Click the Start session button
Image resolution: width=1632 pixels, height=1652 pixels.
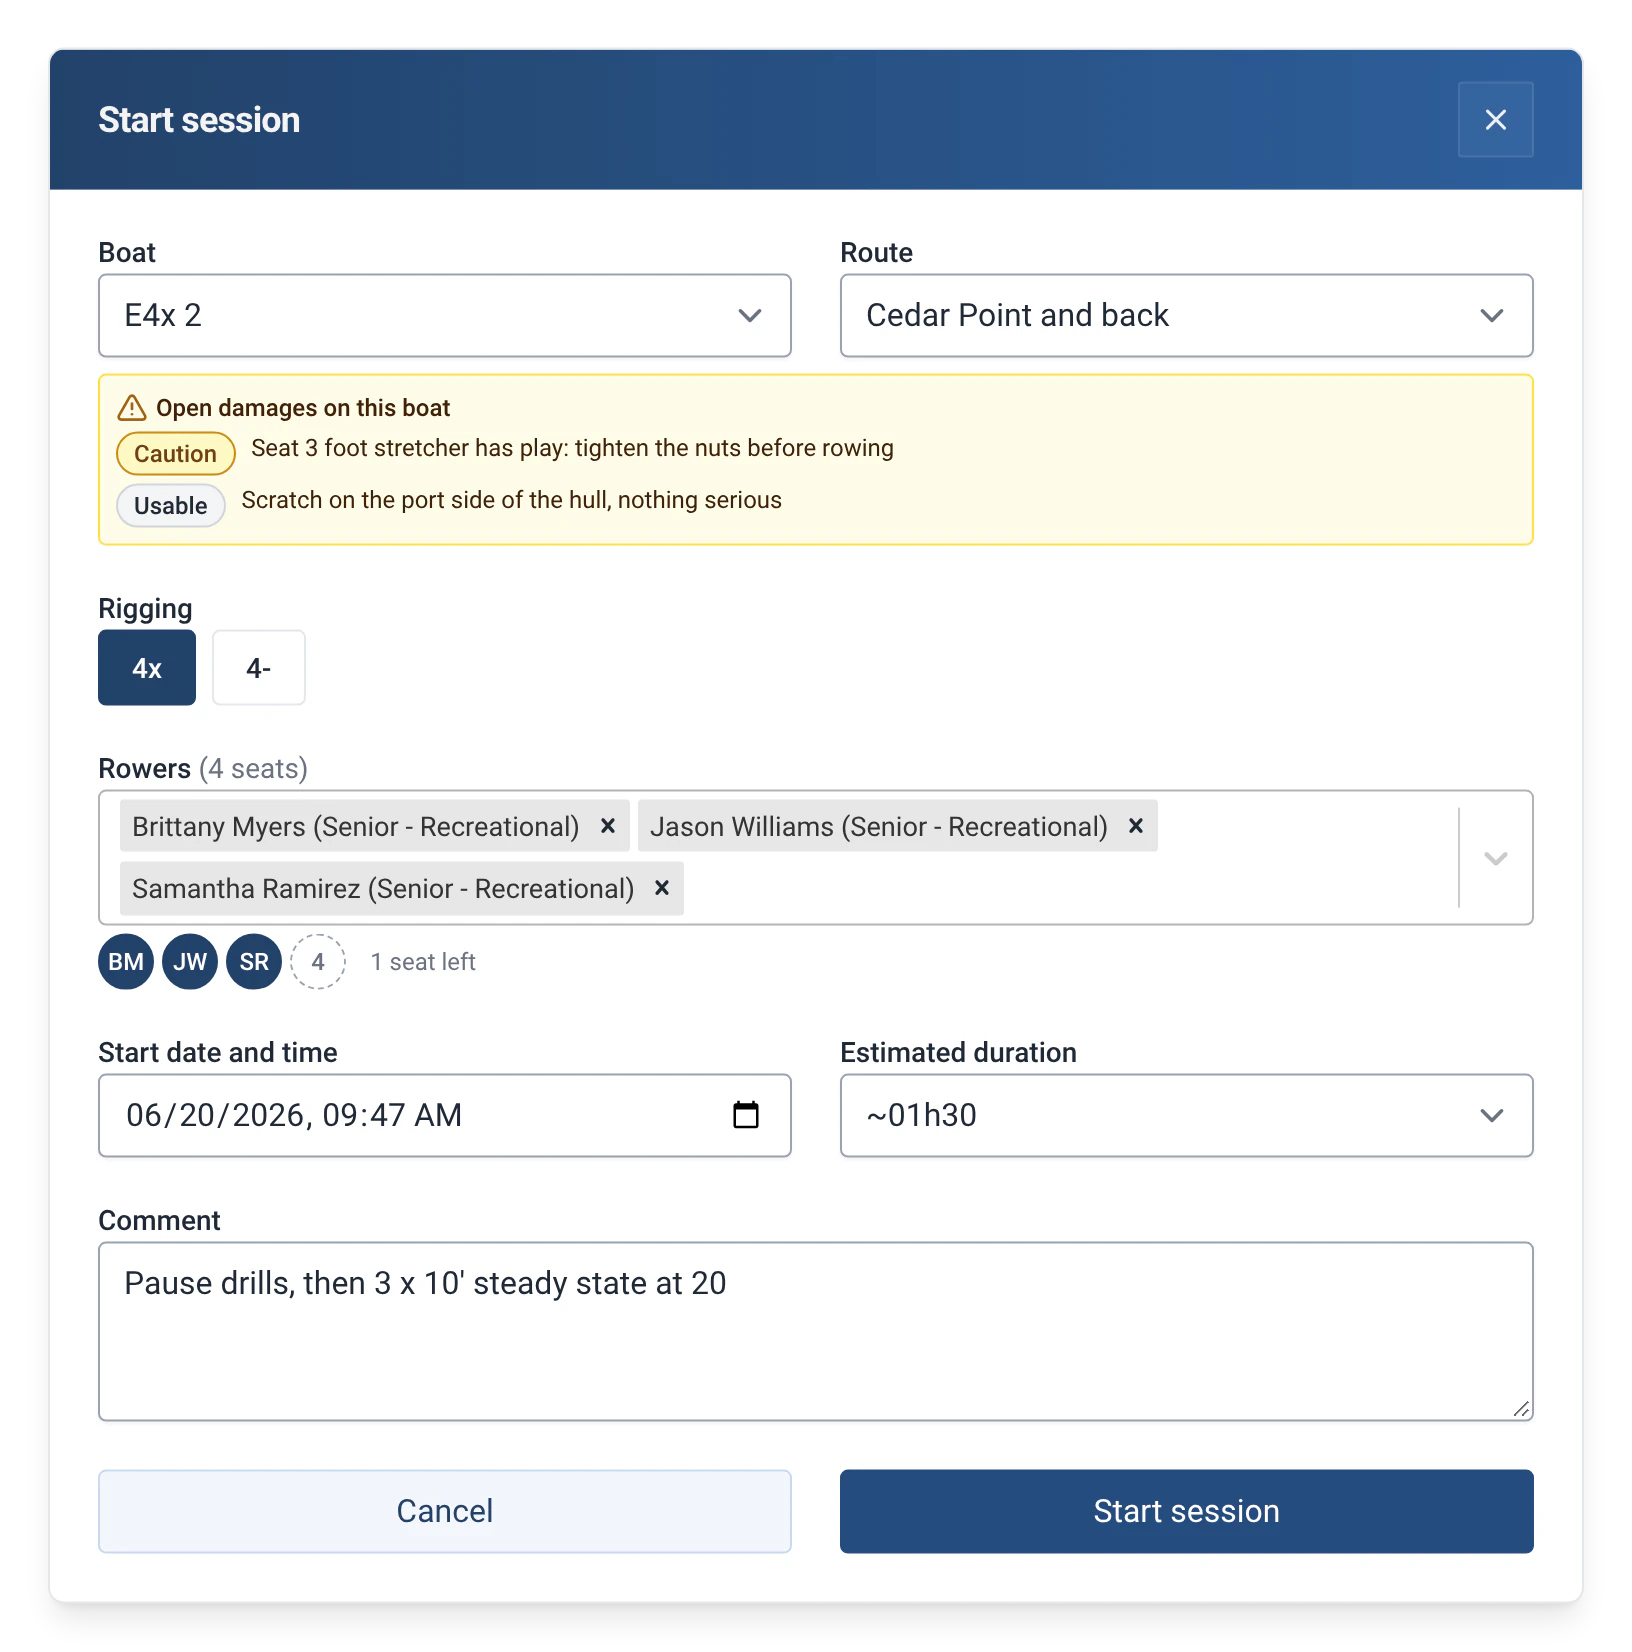click(x=1187, y=1511)
